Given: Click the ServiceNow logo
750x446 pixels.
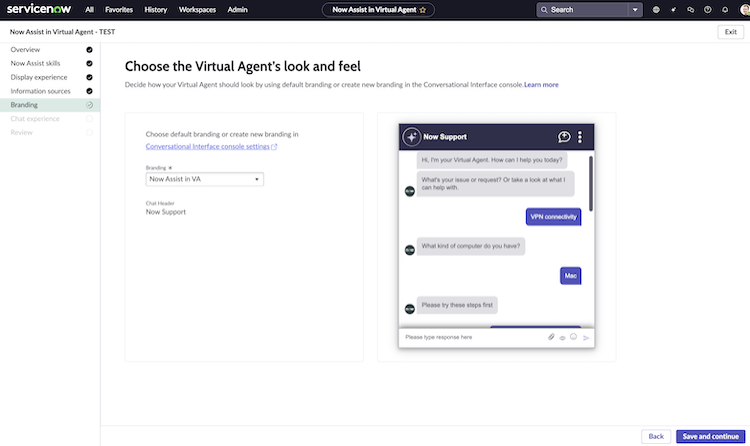Looking at the screenshot, I should pos(39,9).
